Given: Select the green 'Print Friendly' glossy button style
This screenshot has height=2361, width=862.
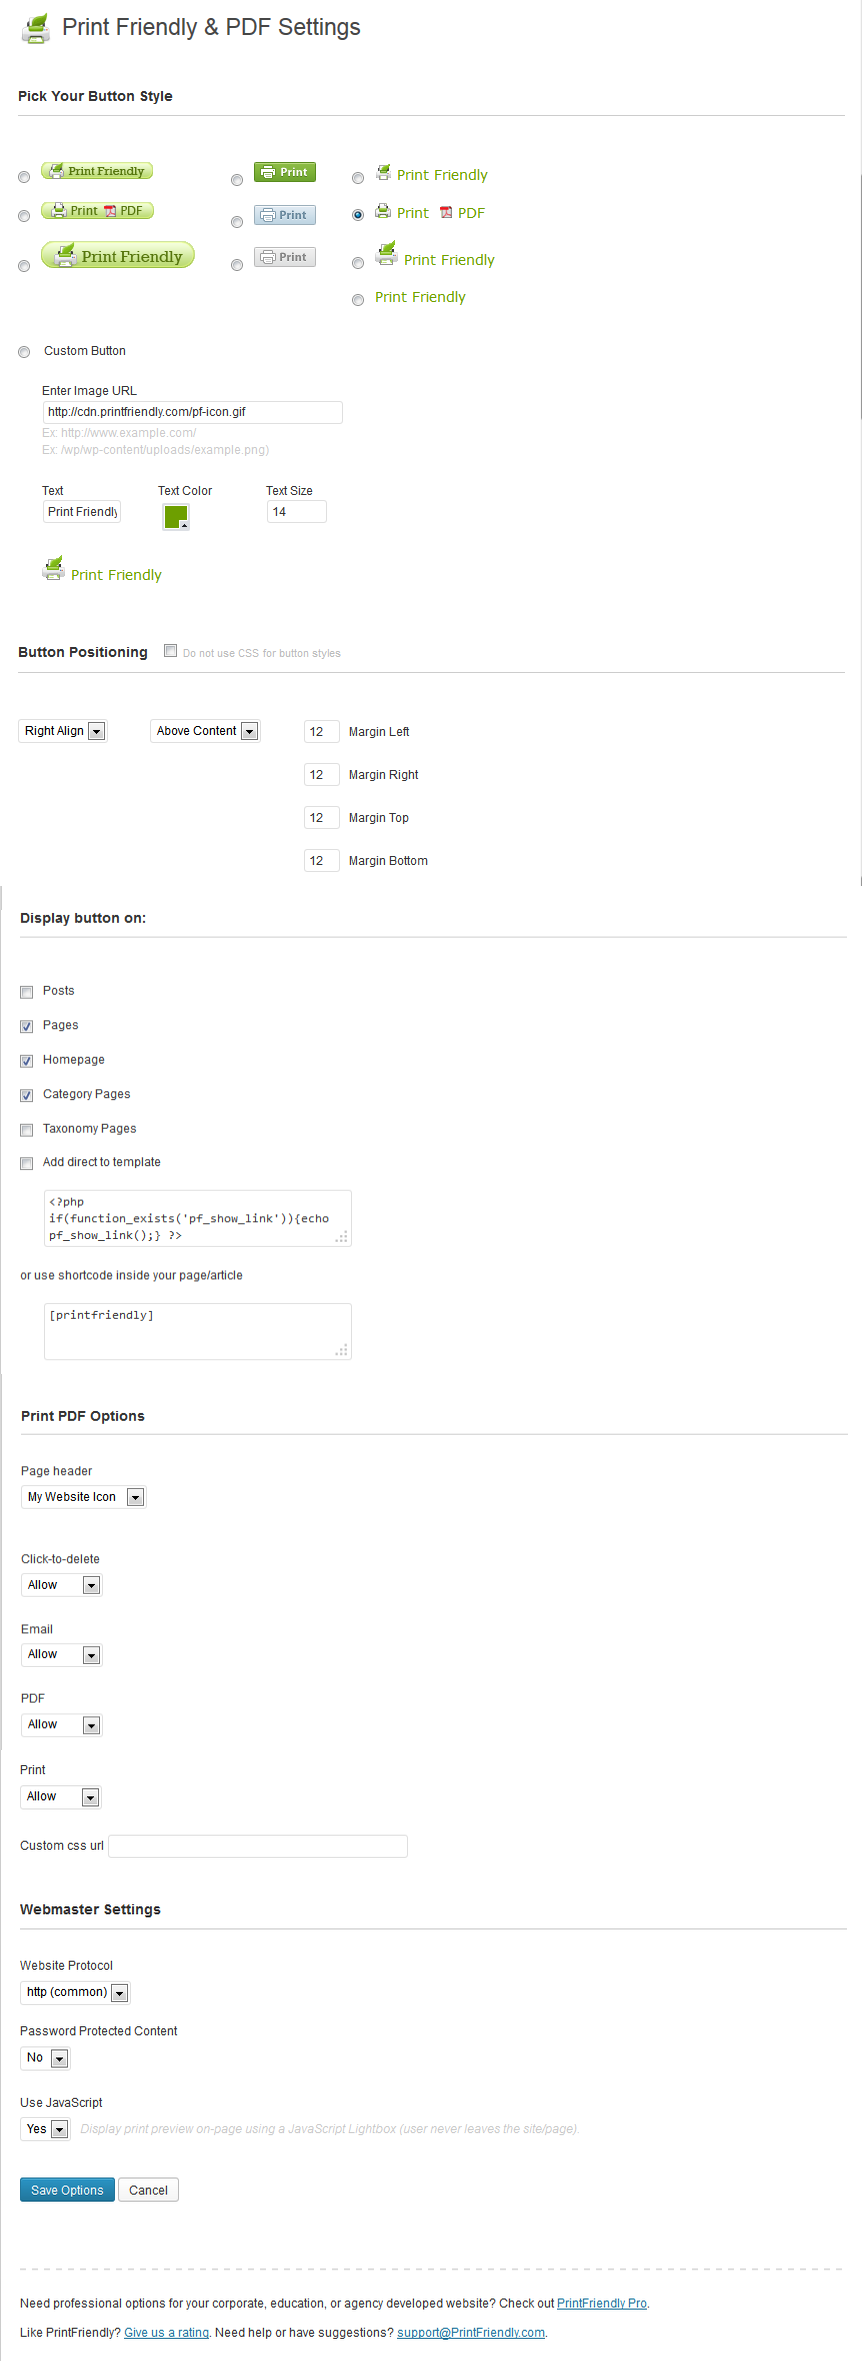Looking at the screenshot, I should (24, 177).
